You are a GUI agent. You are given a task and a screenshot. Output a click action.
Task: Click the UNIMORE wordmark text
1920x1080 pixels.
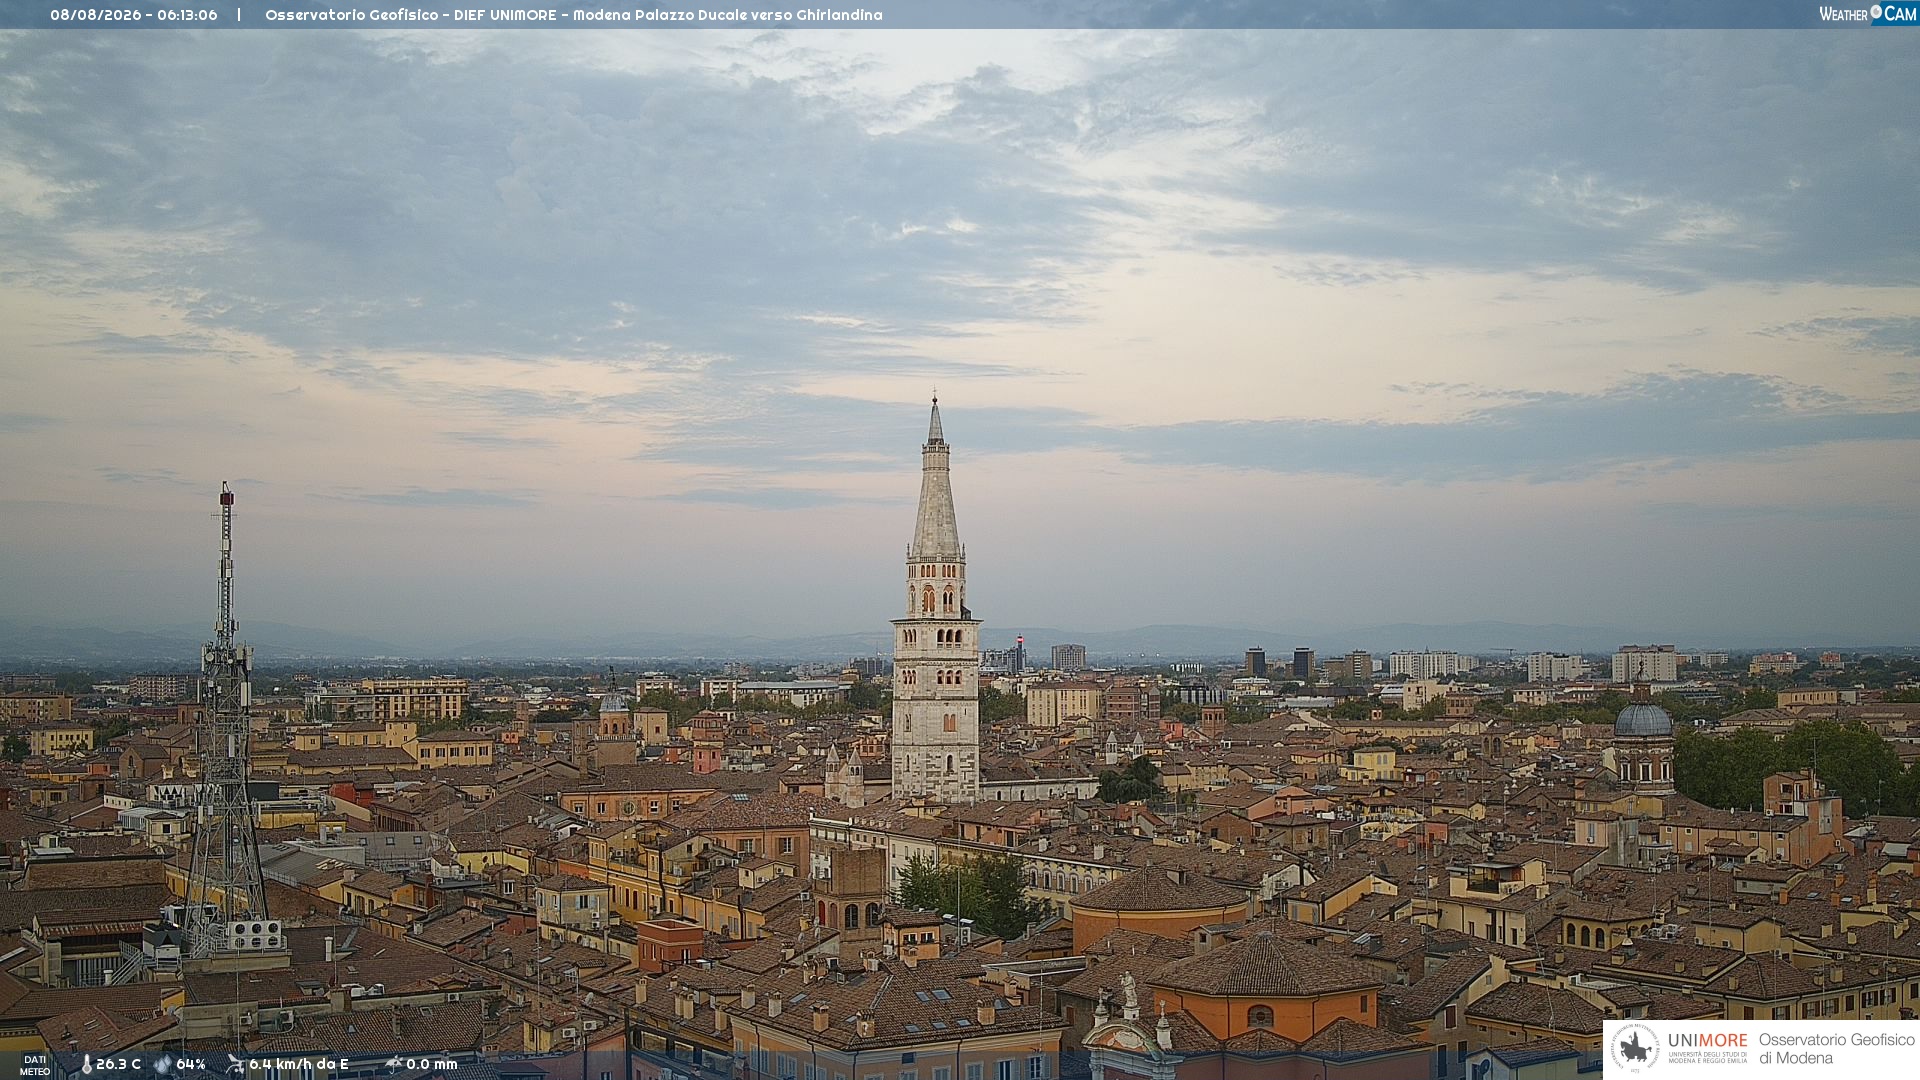(1708, 1041)
